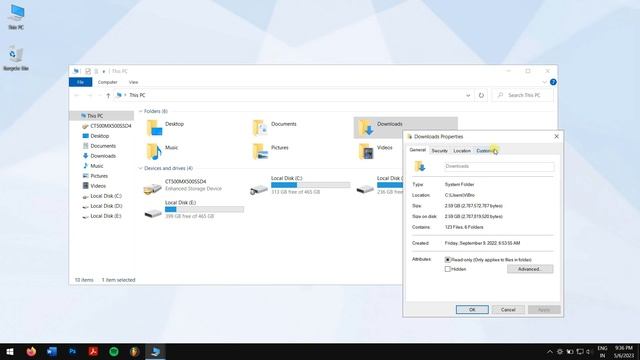This screenshot has width=640, height=360.
Task: Click the up-directory arrow in Explorer
Action: pos(108,95)
